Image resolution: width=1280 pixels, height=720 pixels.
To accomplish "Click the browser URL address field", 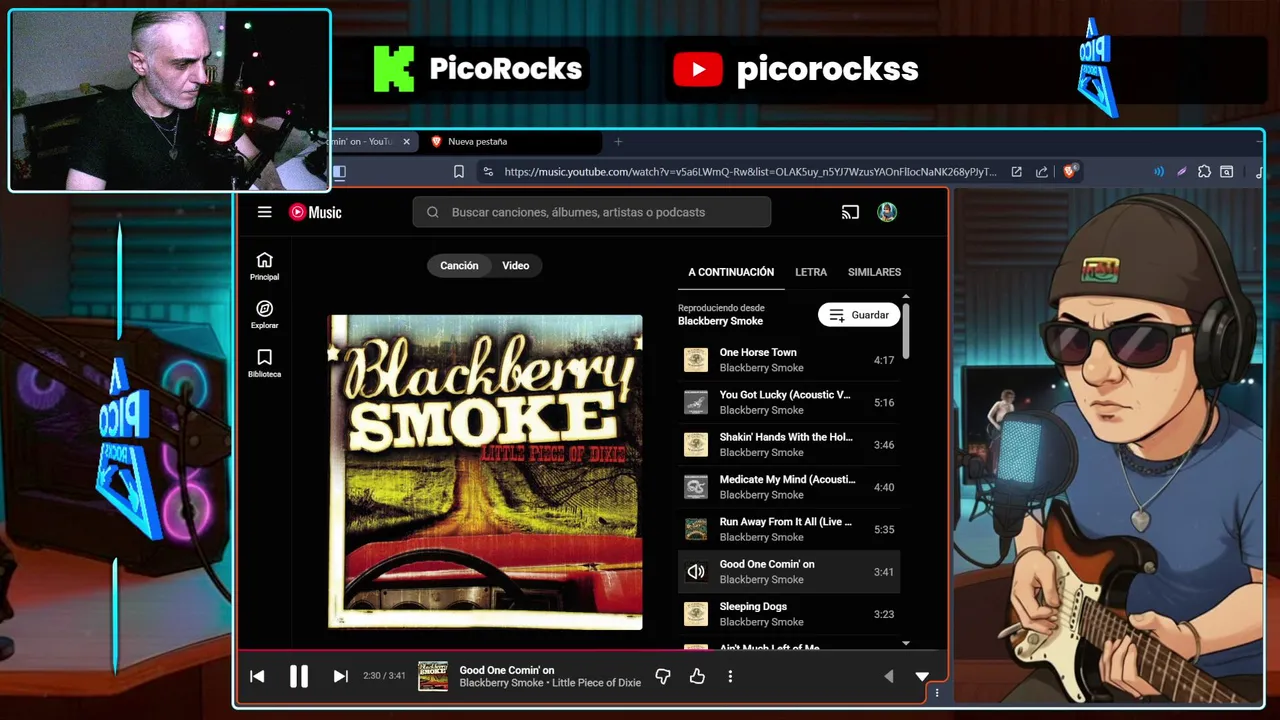I will [x=750, y=172].
